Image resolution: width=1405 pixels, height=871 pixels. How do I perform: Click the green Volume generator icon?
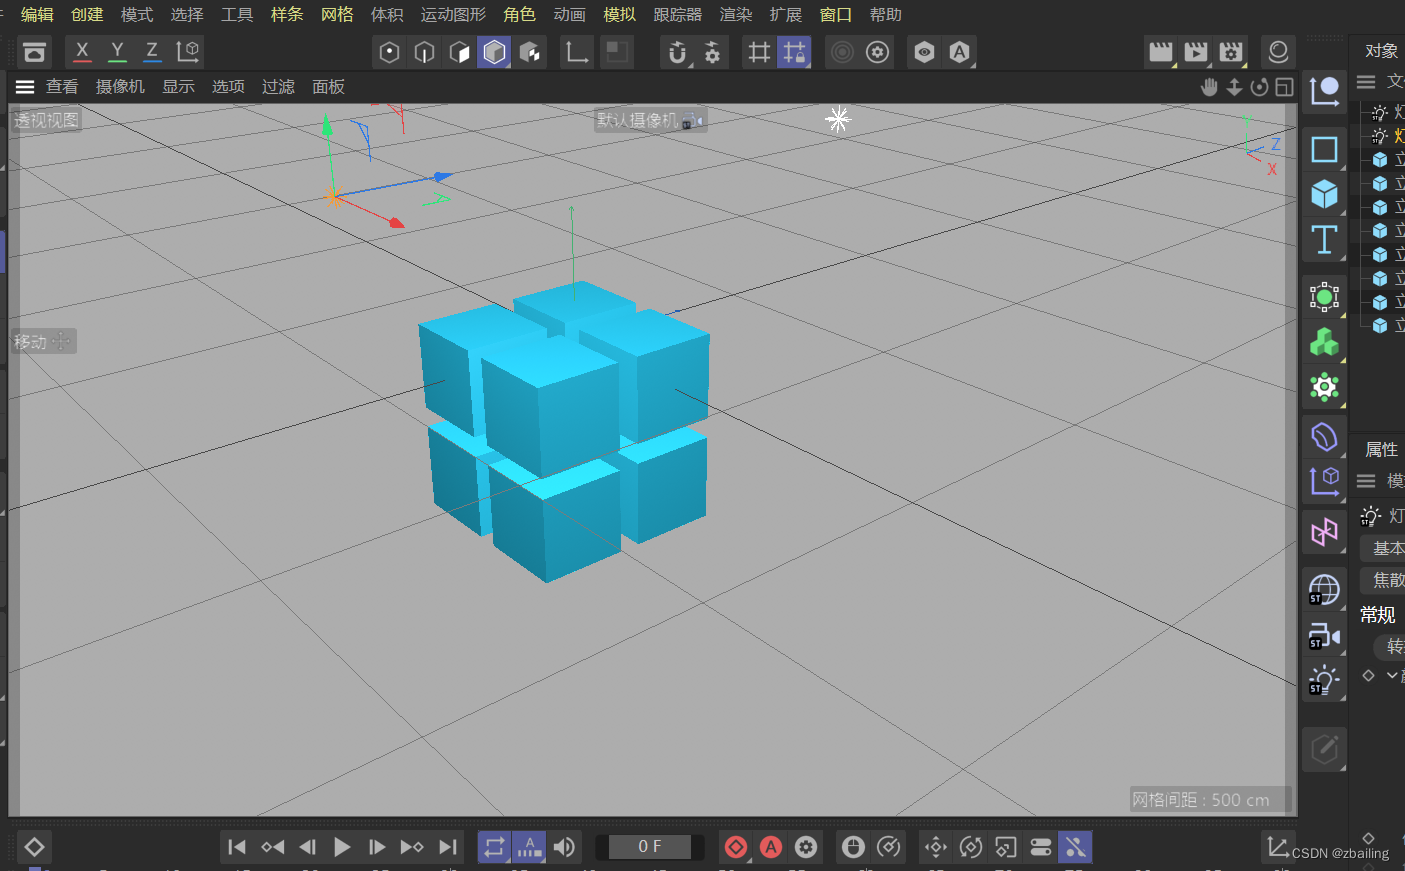[x=1324, y=342]
